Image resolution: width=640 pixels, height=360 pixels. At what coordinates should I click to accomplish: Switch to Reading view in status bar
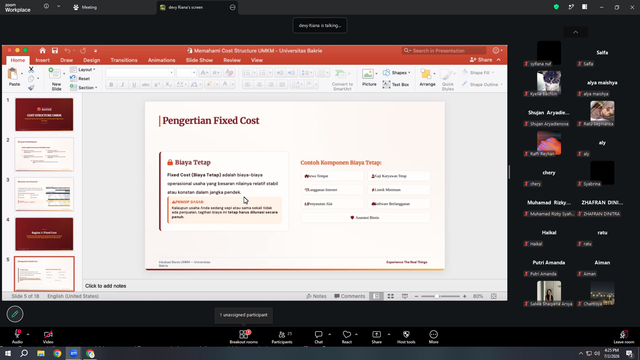click(x=404, y=296)
